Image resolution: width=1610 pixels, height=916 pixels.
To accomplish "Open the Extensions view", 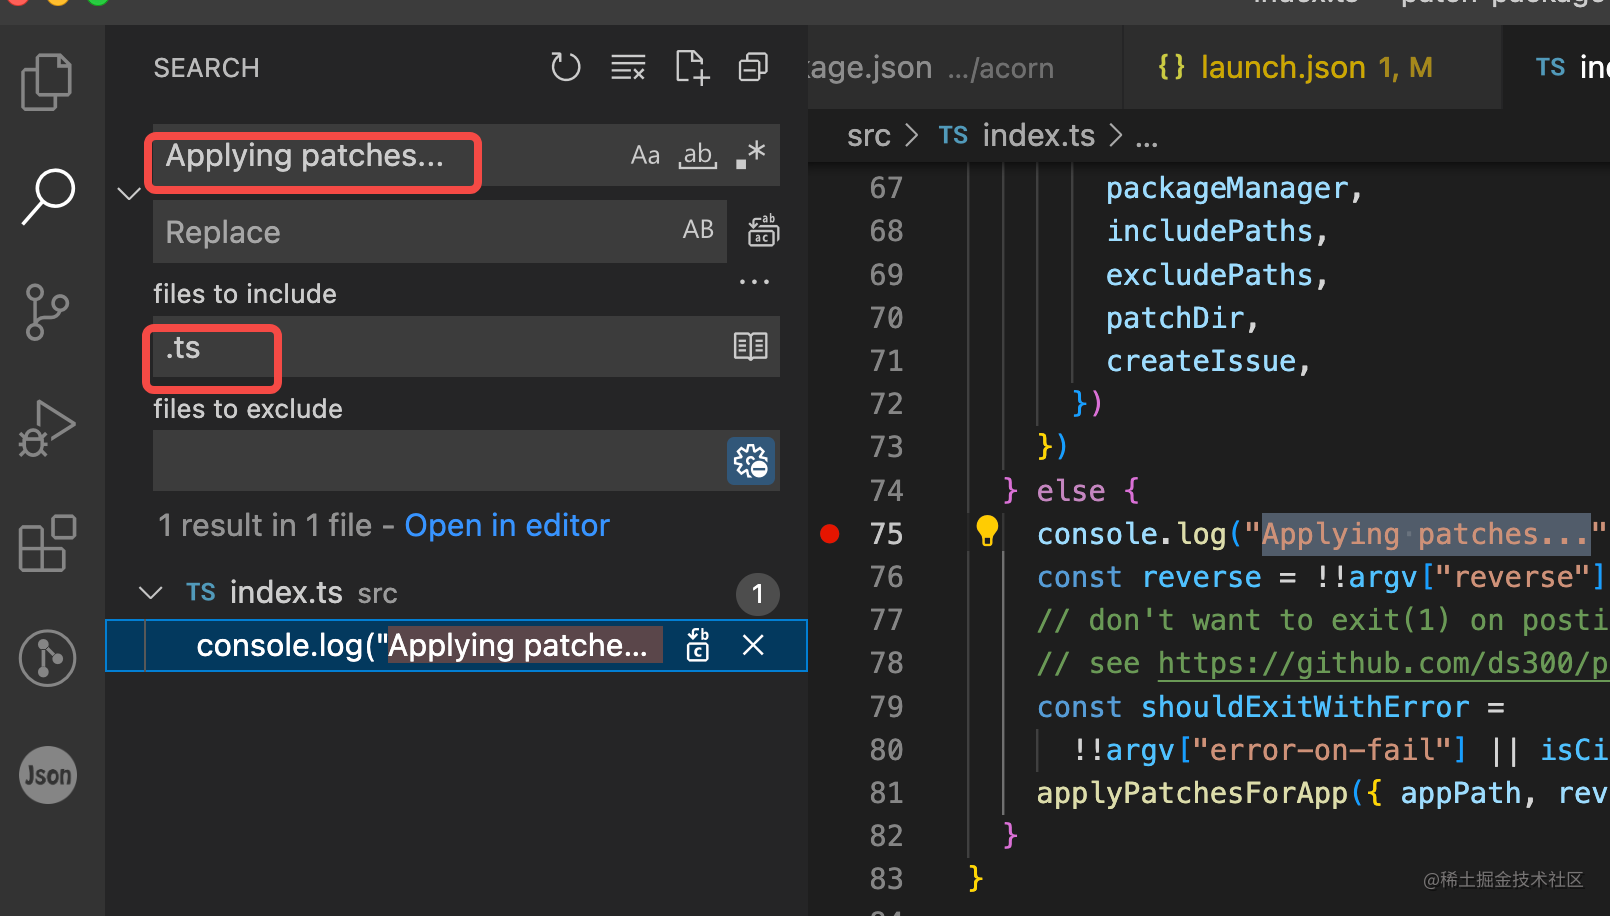I will click(47, 544).
